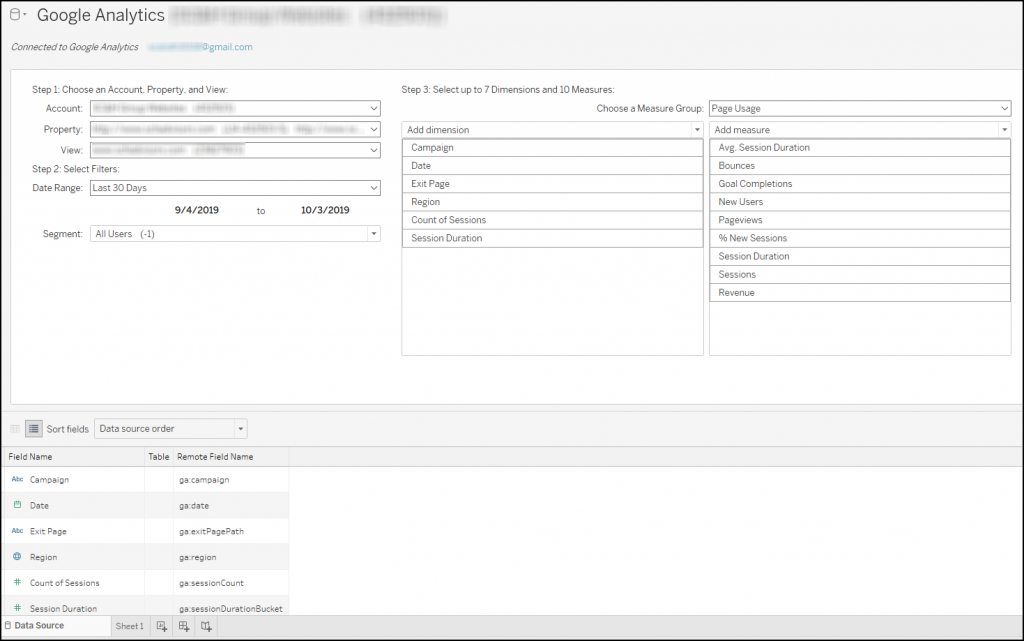This screenshot has height=641, width=1024.
Task: Select the New Users measure
Action: pyautogui.click(x=860, y=202)
